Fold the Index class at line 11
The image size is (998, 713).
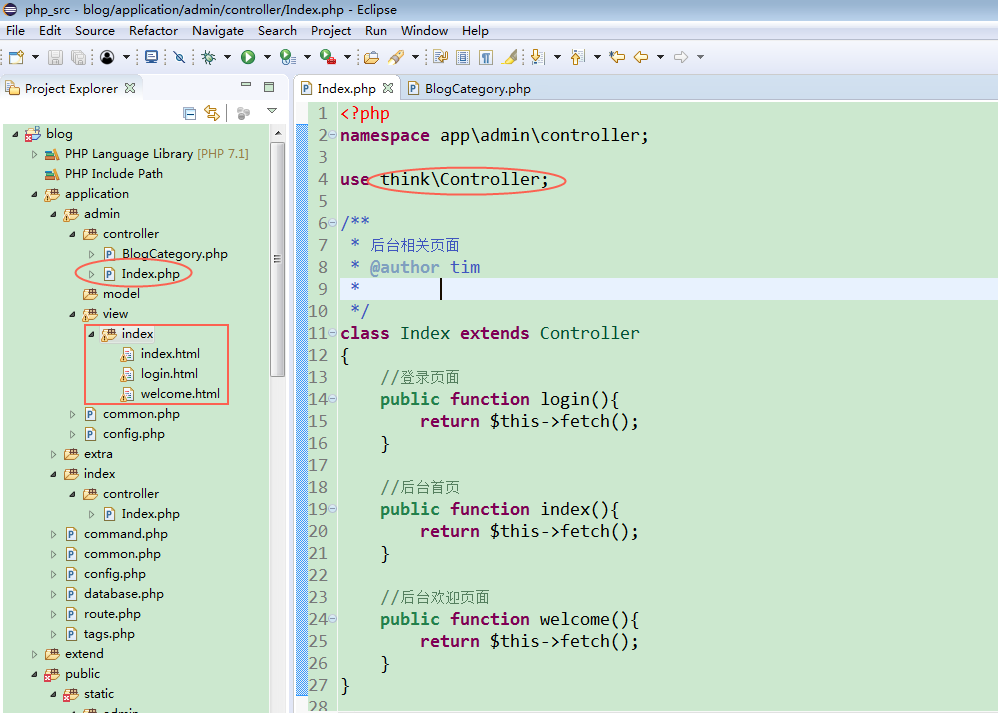(x=333, y=333)
